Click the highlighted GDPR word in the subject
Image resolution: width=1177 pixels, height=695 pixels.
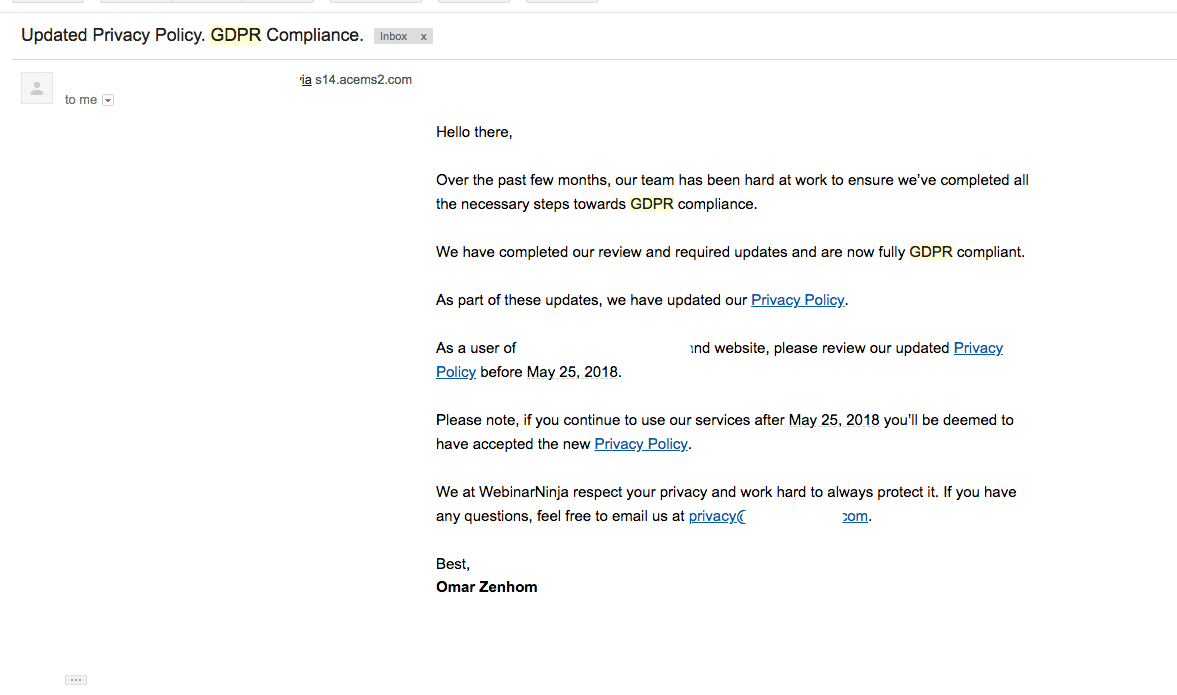tap(236, 35)
